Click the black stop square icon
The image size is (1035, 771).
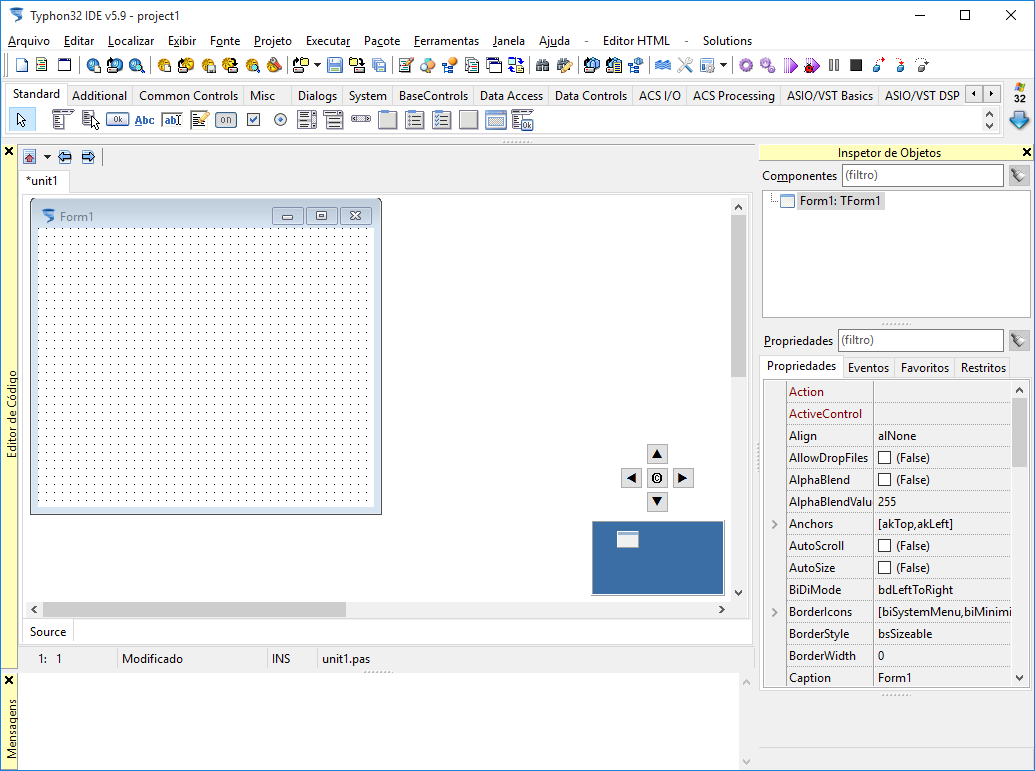[855, 65]
